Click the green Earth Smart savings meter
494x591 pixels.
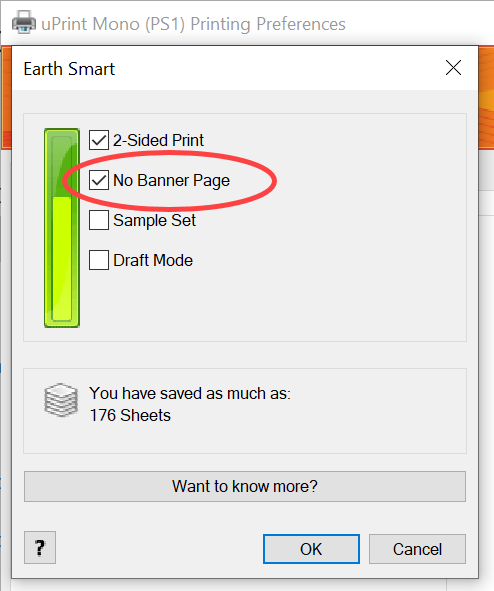click(62, 228)
